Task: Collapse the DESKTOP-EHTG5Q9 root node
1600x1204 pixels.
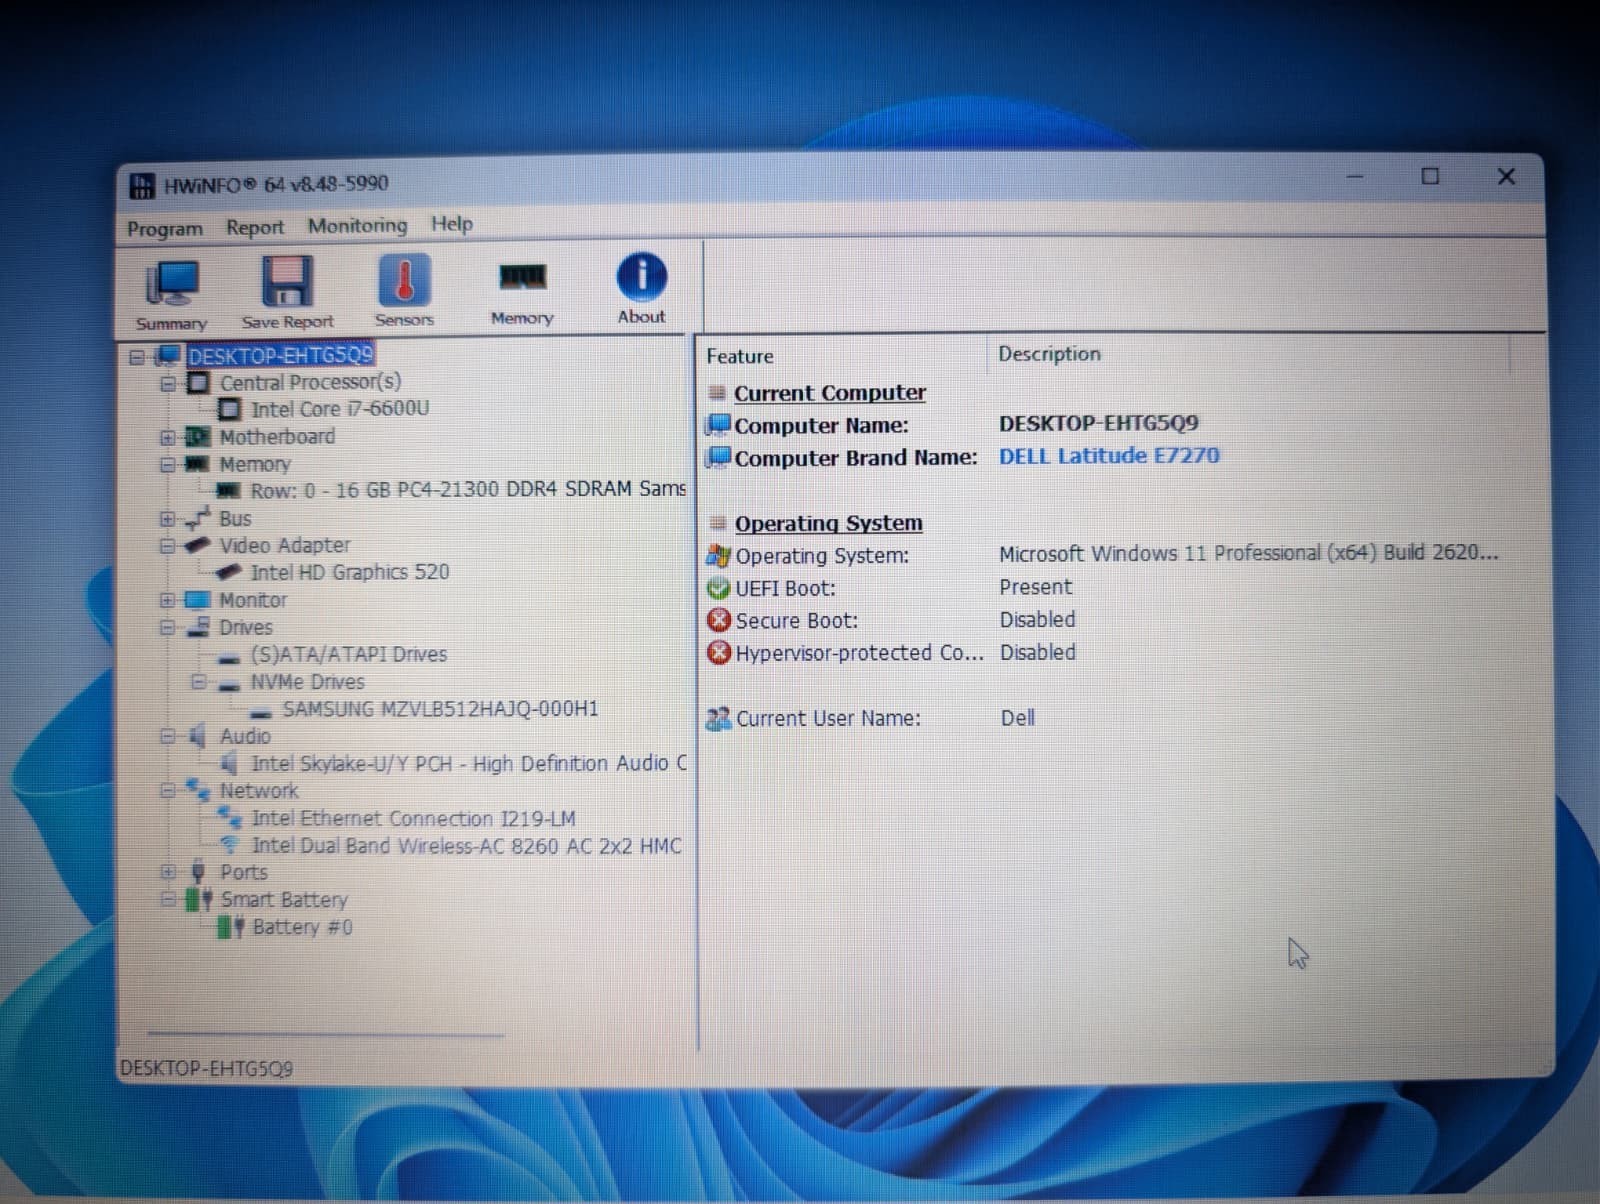Action: coord(137,357)
